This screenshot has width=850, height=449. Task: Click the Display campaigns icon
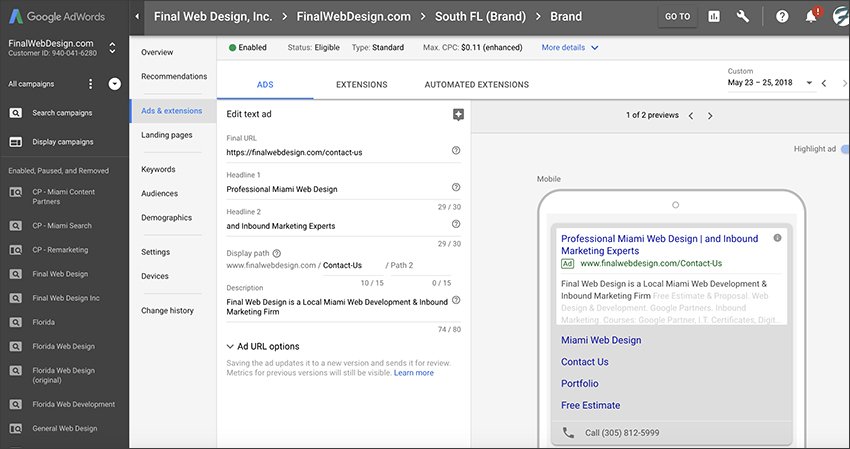coord(16,142)
